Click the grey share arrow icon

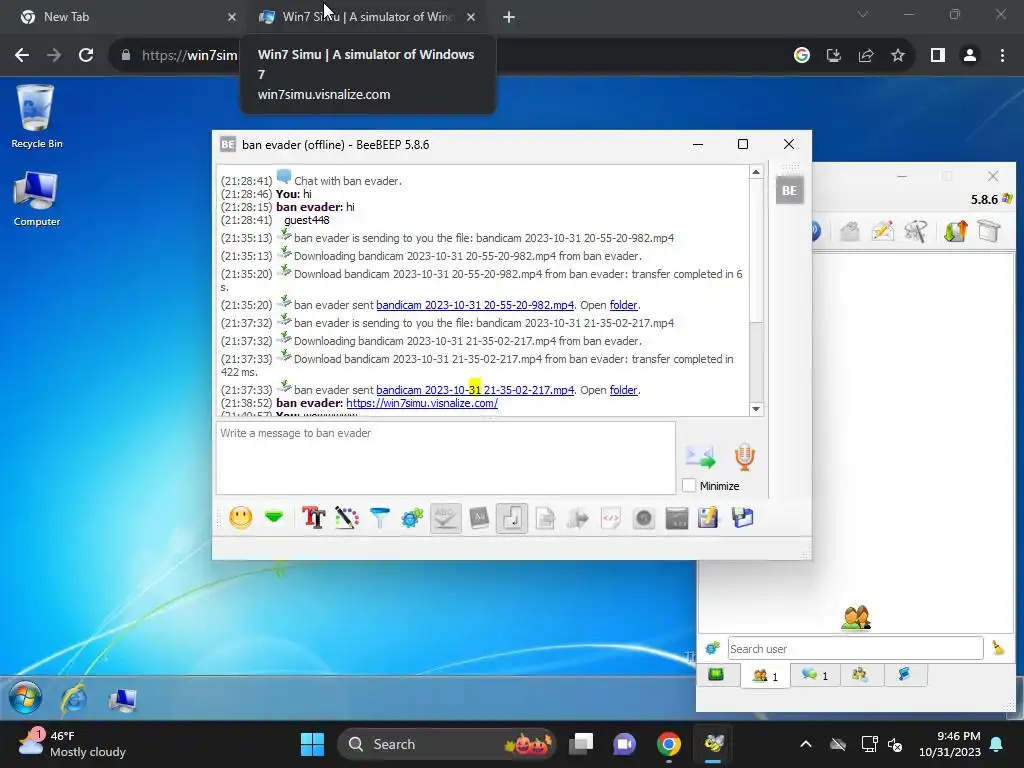click(x=577, y=518)
